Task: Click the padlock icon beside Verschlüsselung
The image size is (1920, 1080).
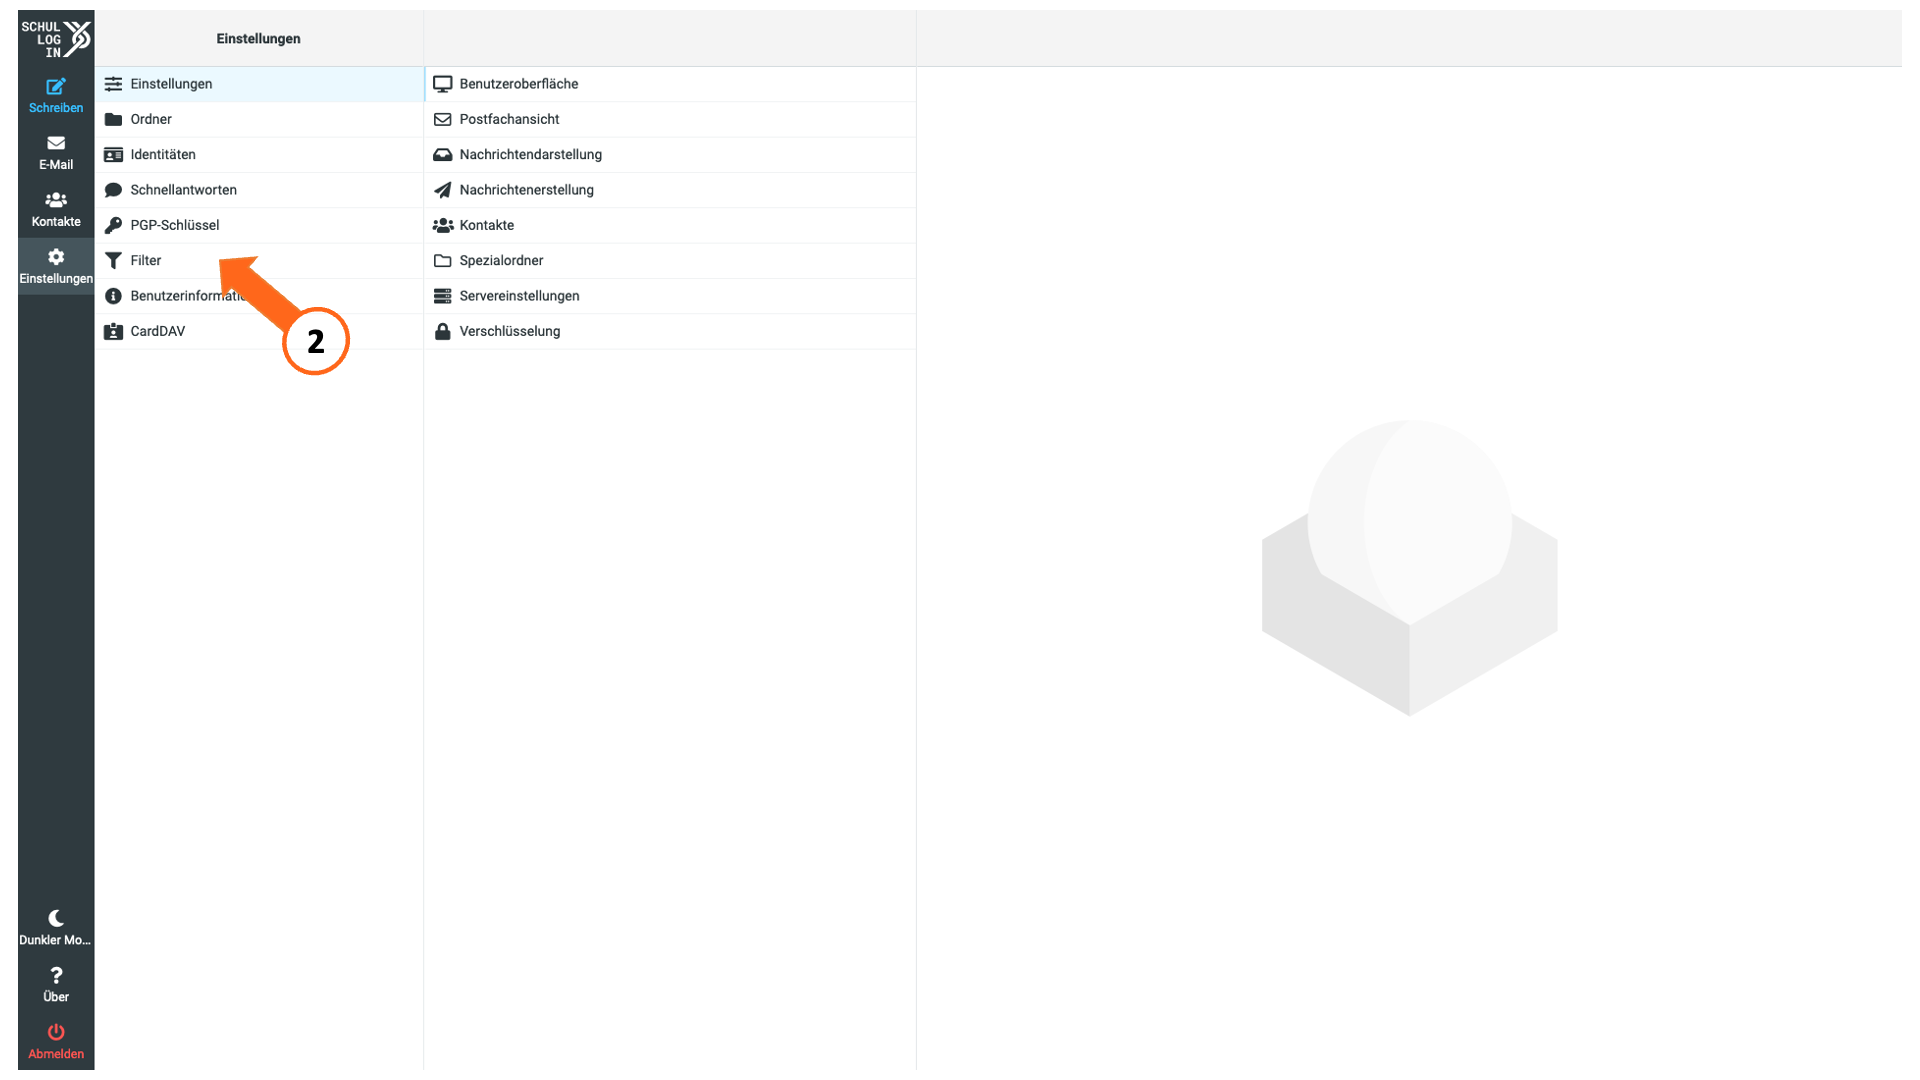Action: coord(443,331)
